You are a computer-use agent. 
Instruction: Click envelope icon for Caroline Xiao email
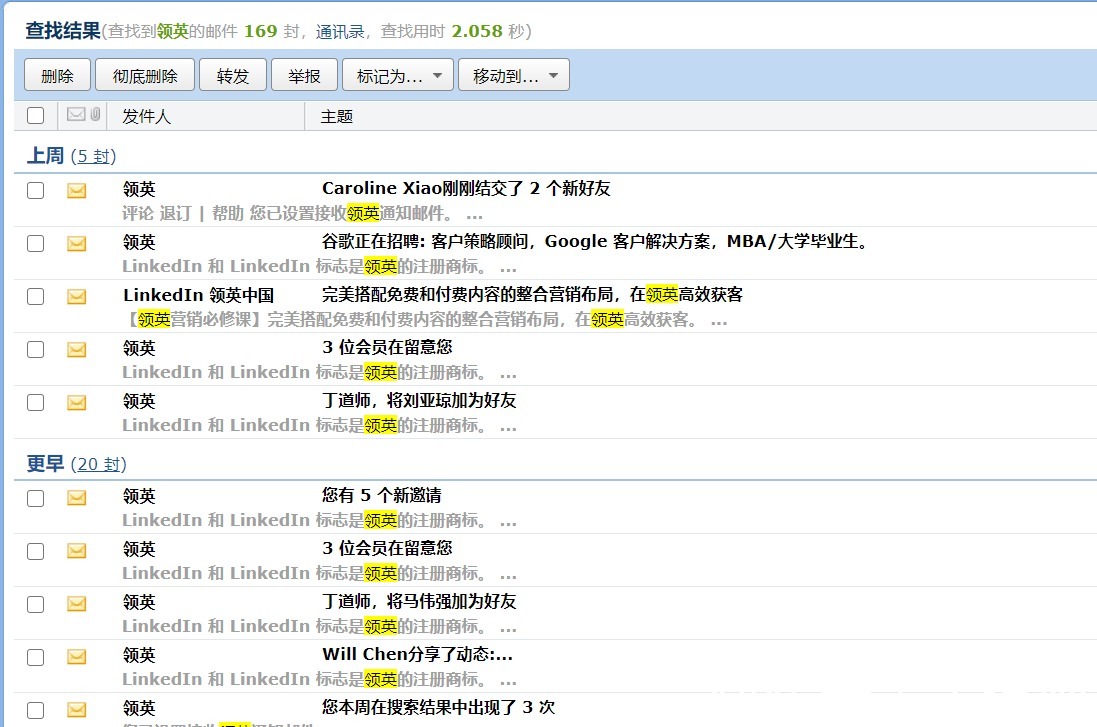[76, 190]
